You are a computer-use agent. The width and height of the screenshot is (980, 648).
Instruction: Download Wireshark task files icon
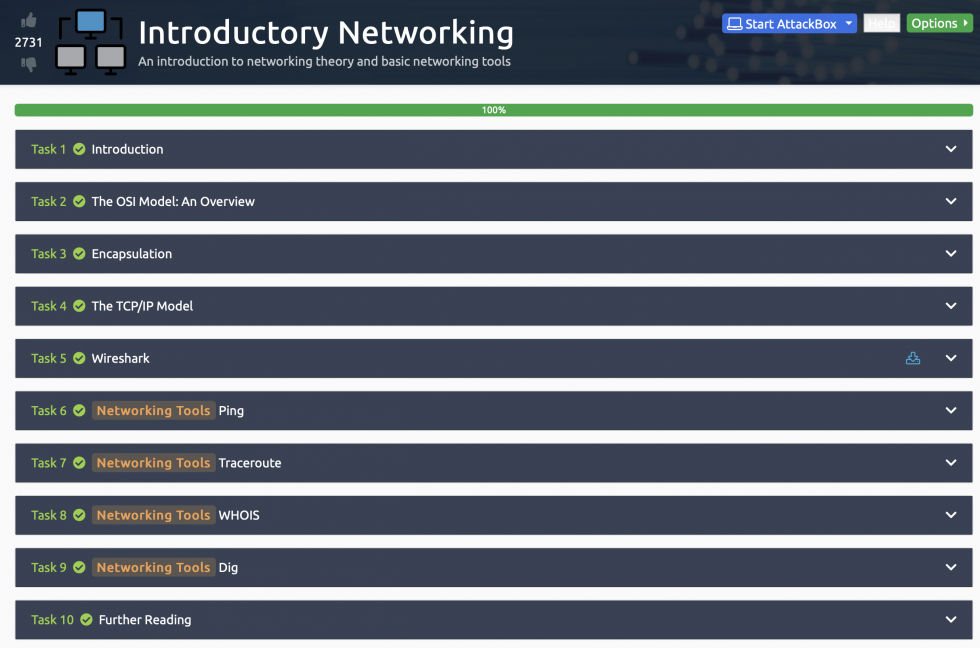(x=912, y=358)
